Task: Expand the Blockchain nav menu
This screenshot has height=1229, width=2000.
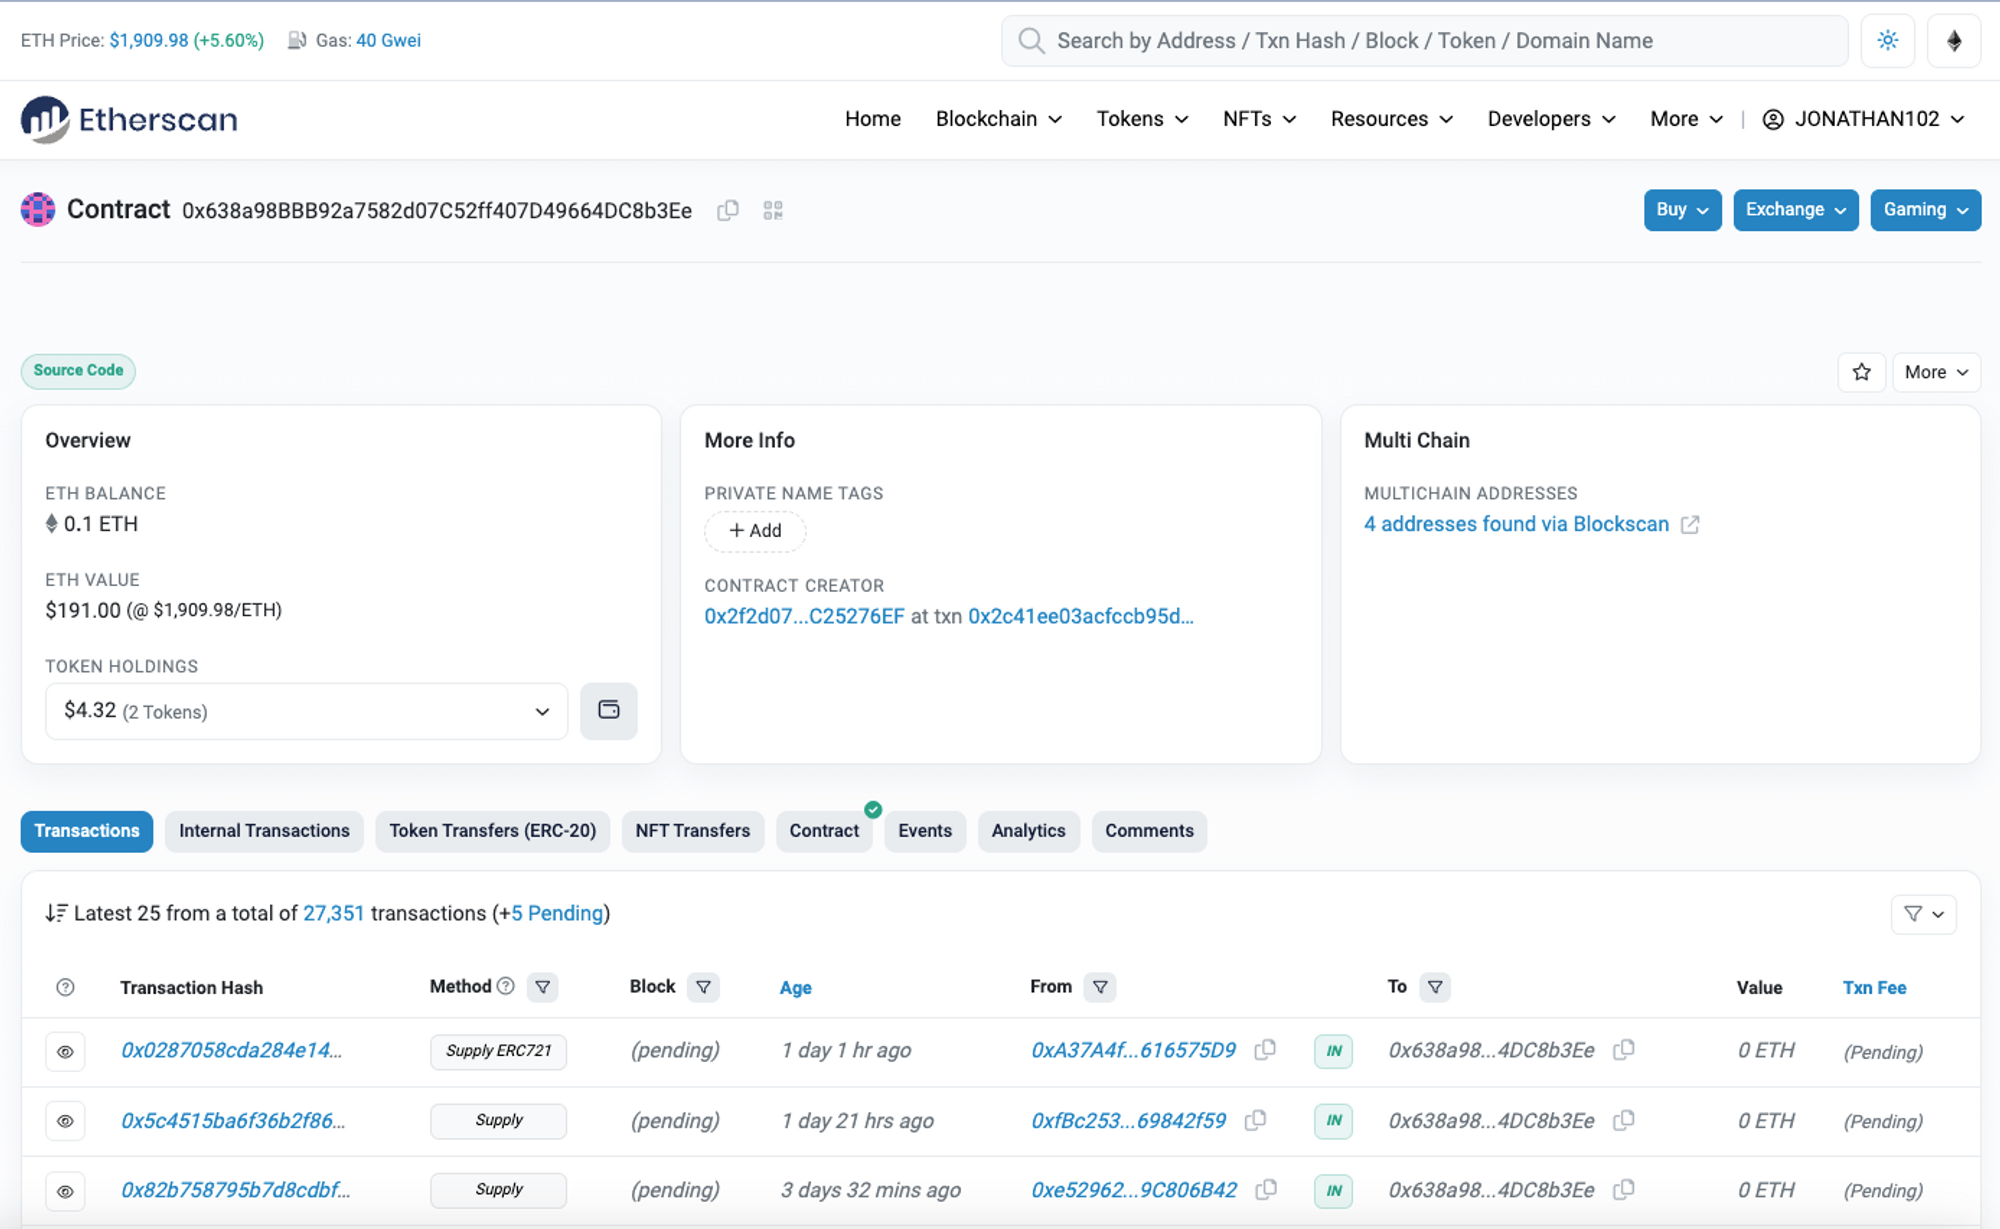Action: click(998, 119)
